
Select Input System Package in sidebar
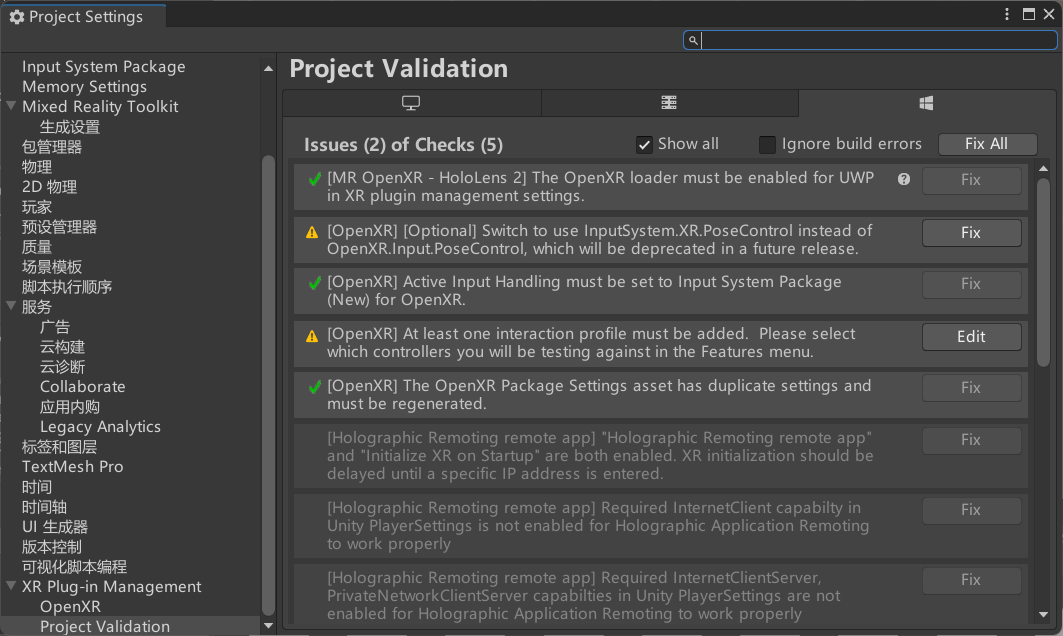pyautogui.click(x=103, y=67)
